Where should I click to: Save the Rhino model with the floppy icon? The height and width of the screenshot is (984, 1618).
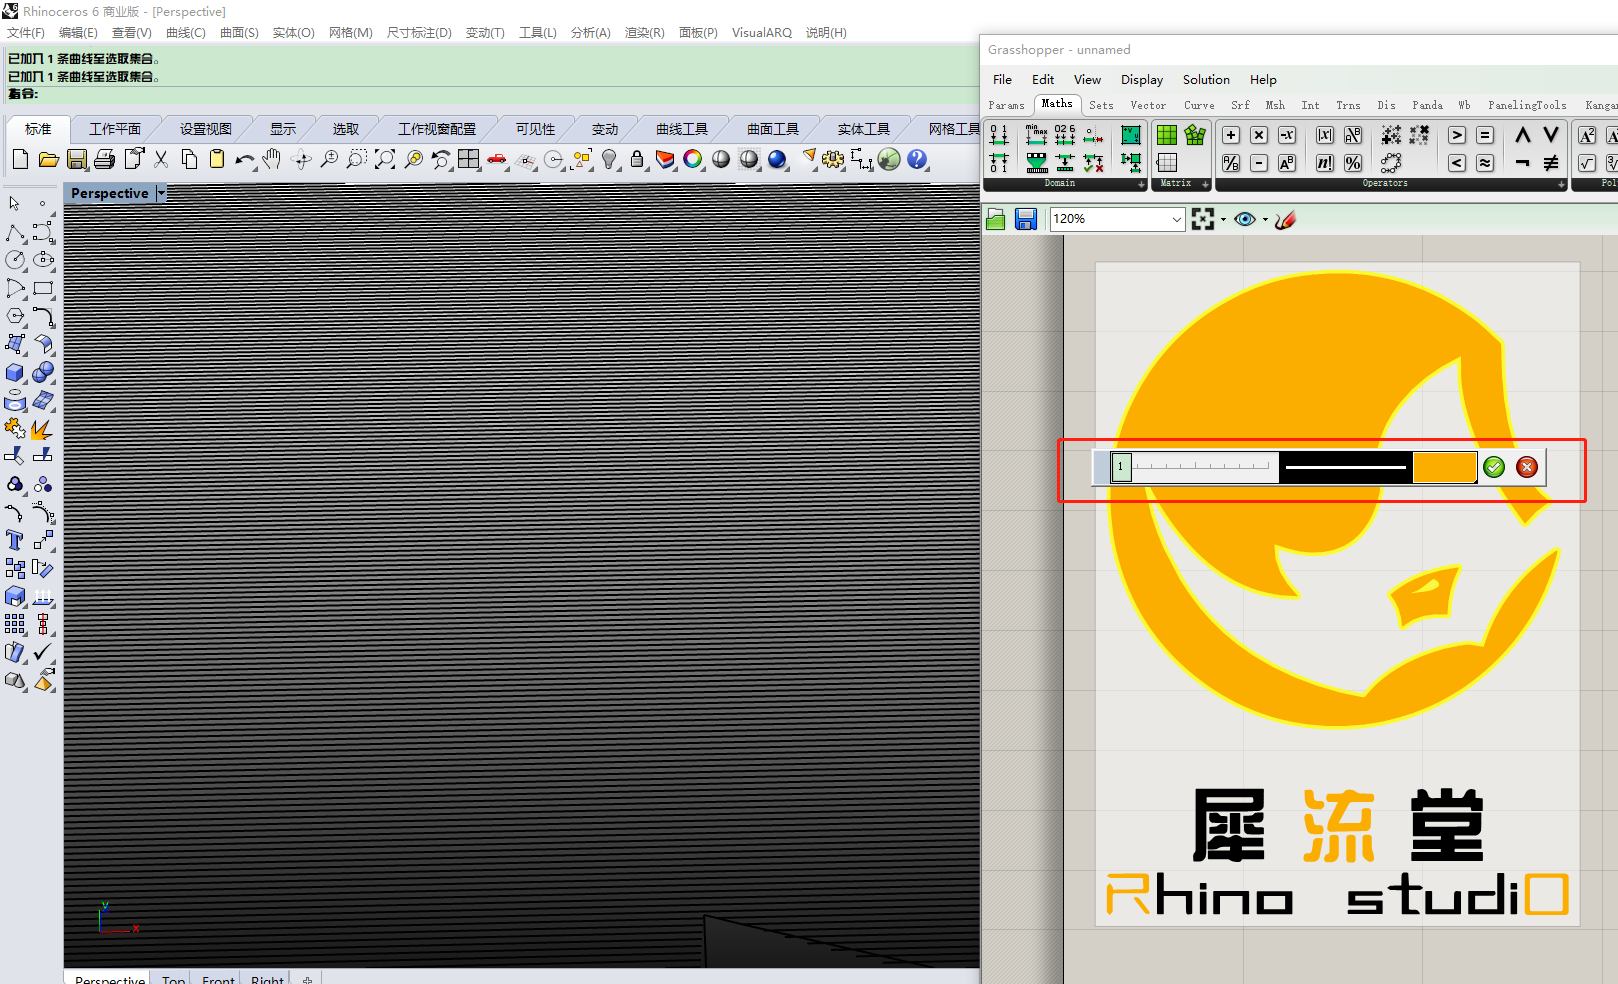77,159
